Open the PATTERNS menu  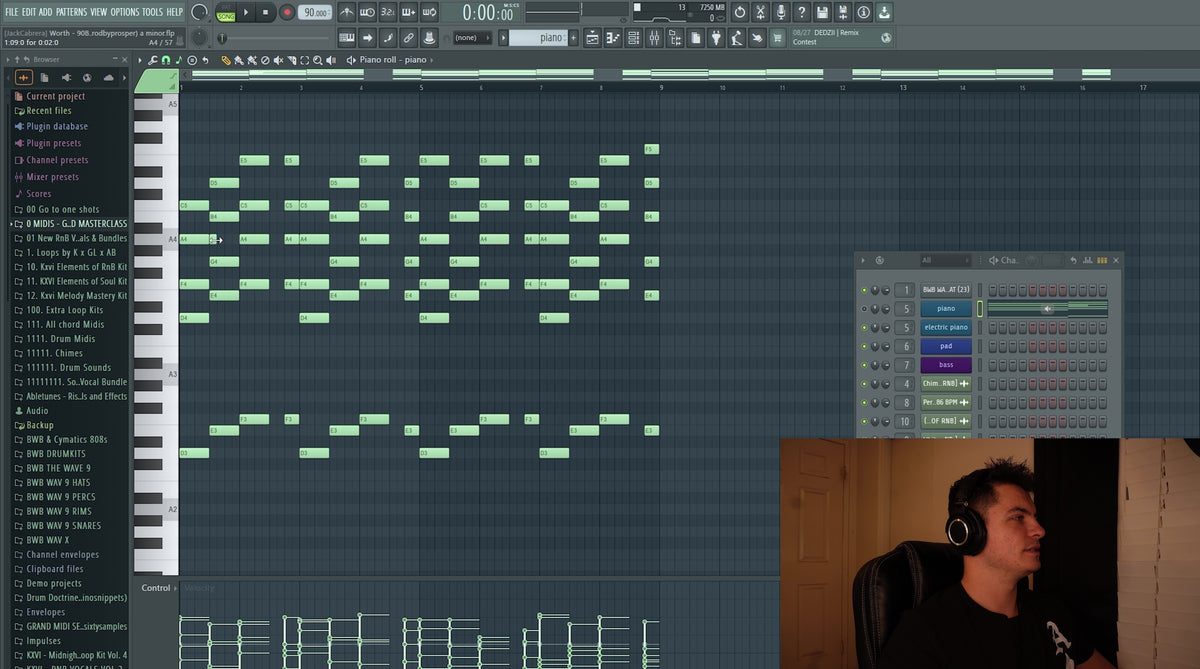tap(71, 12)
